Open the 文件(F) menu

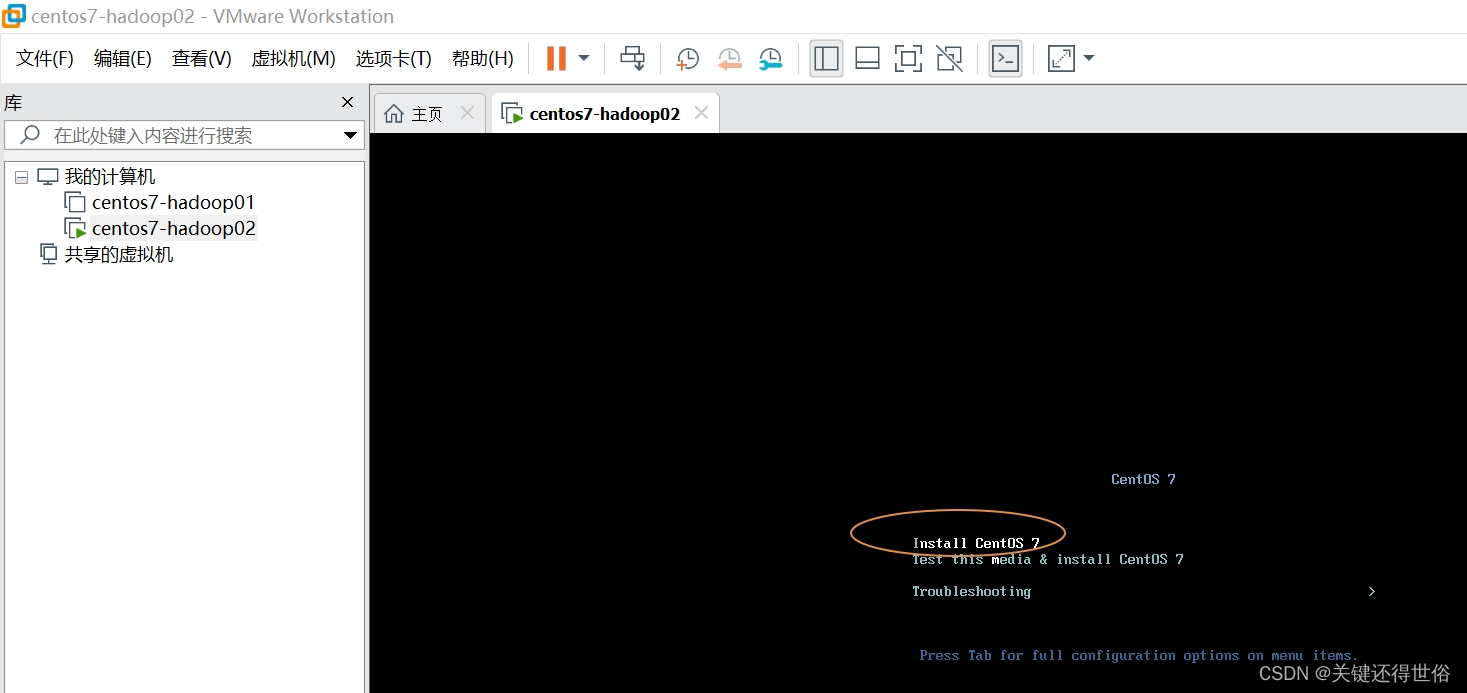[45, 59]
